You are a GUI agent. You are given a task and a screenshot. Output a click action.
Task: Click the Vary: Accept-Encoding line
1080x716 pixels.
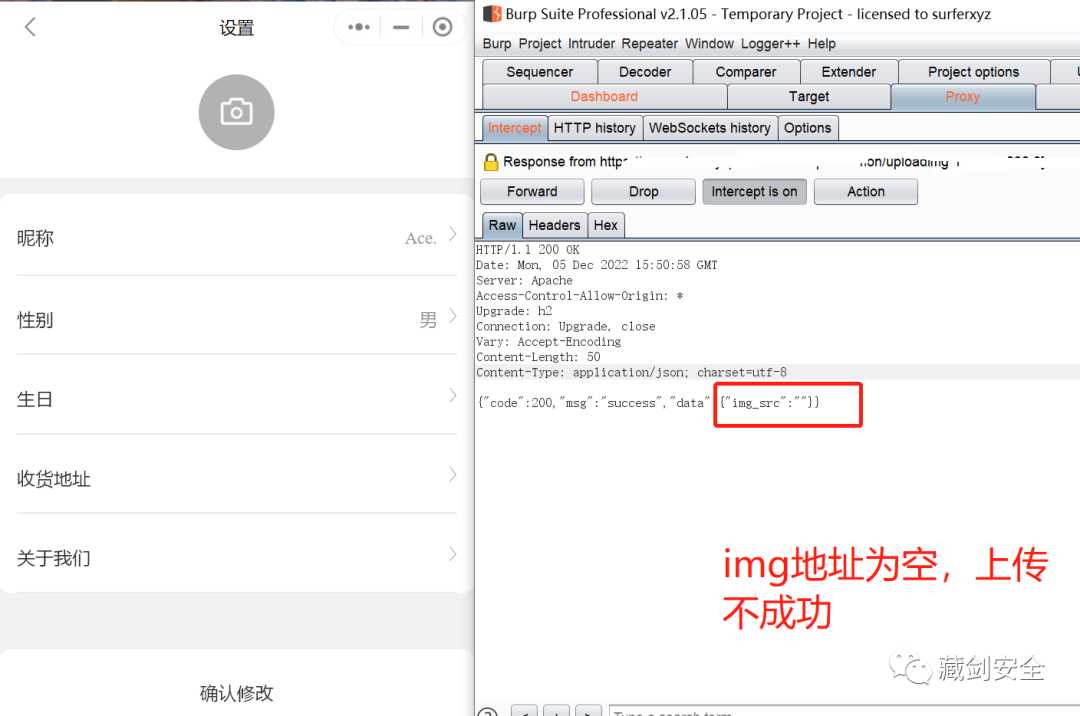[x=548, y=342]
